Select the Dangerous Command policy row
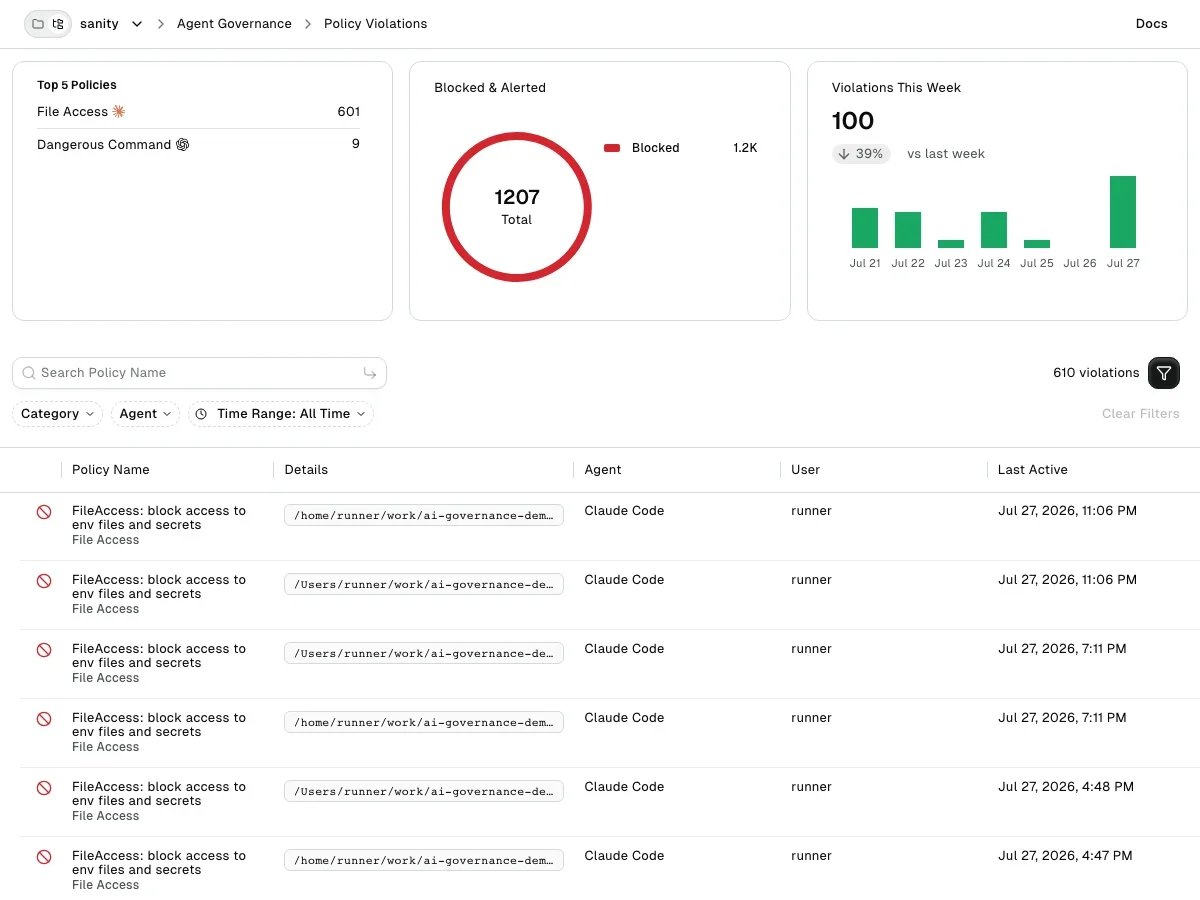This screenshot has width=1200, height=900. 198,145
